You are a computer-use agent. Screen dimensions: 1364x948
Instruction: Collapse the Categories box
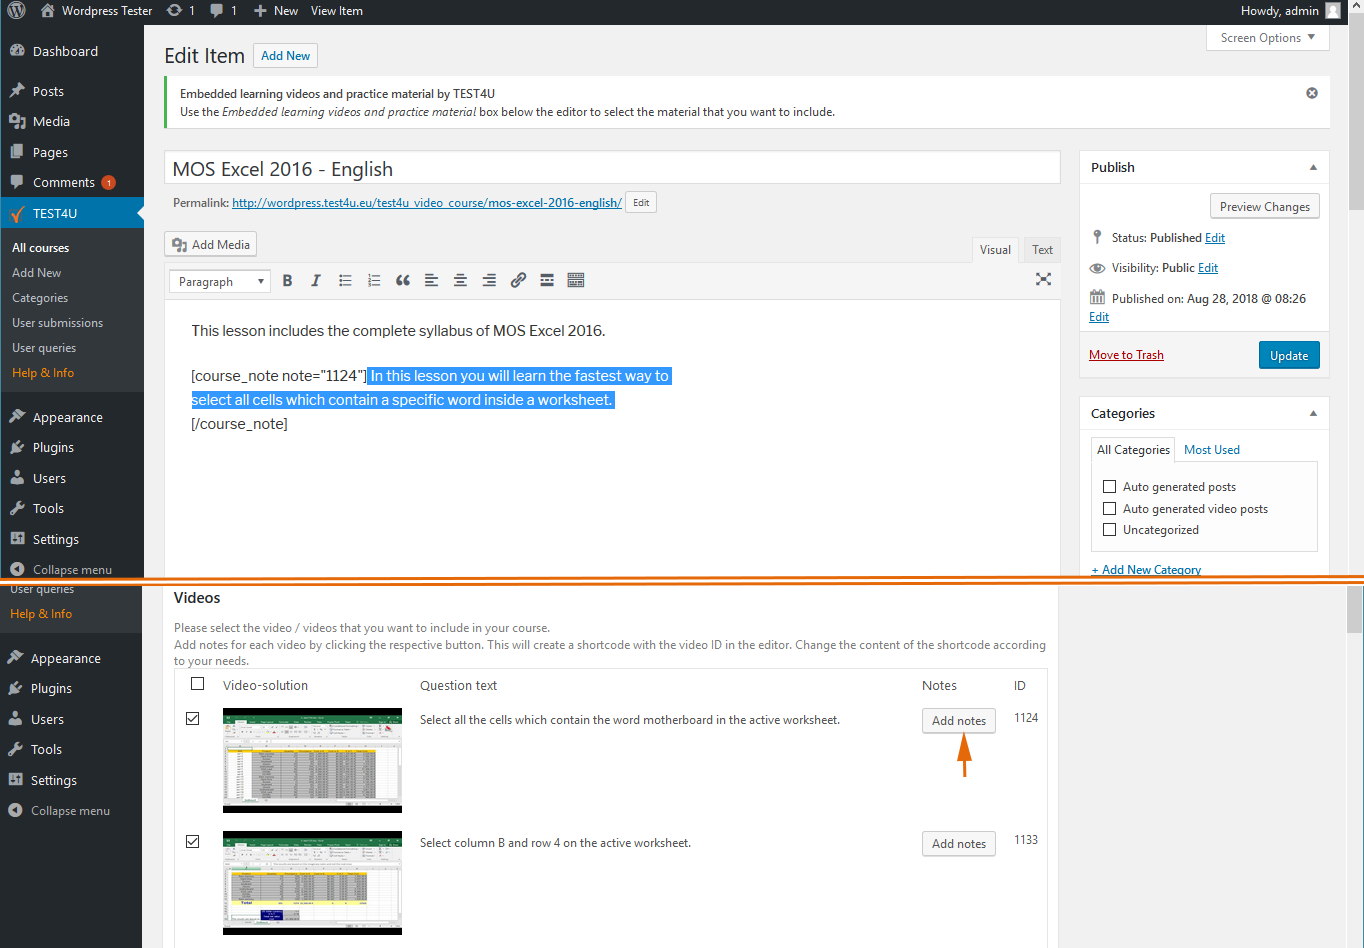point(1313,413)
